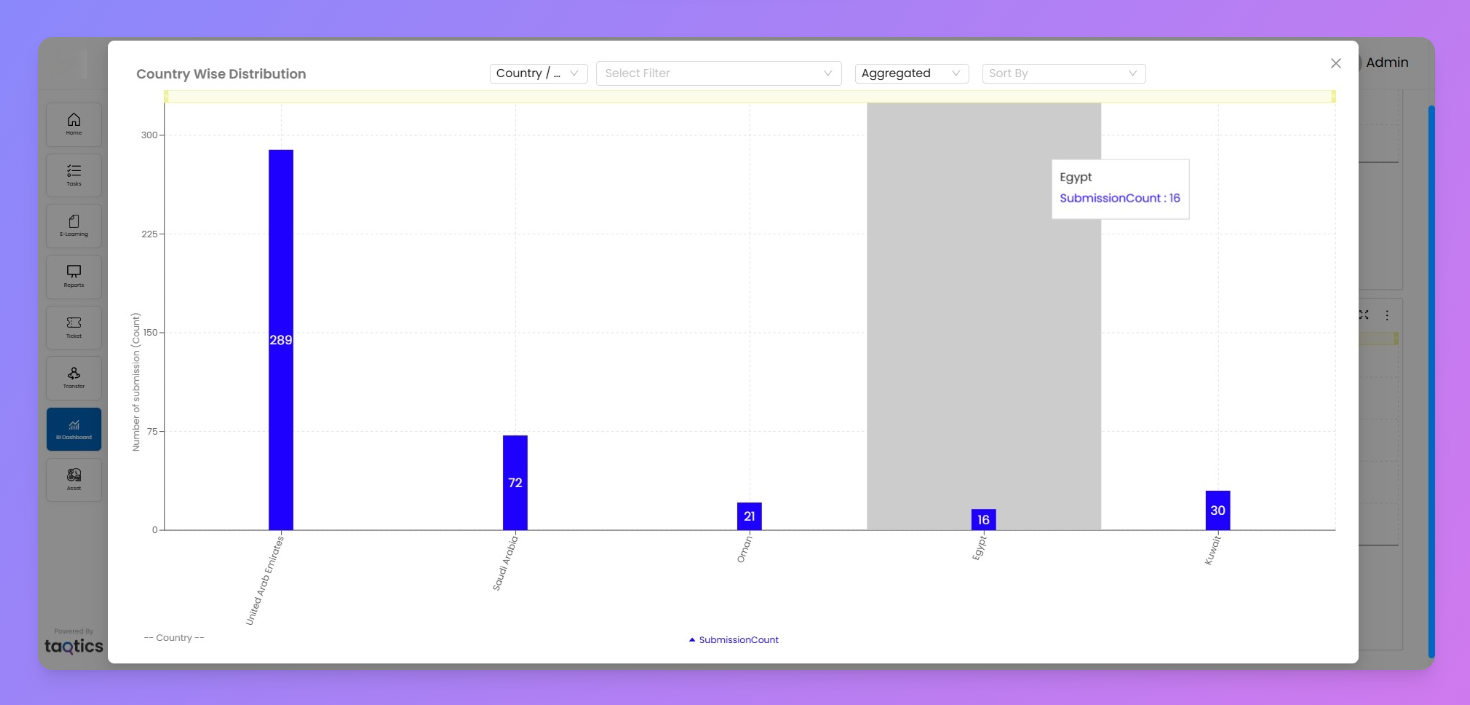The width and height of the screenshot is (1470, 705).
Task: Click the Egypt axis label
Action: 980,548
